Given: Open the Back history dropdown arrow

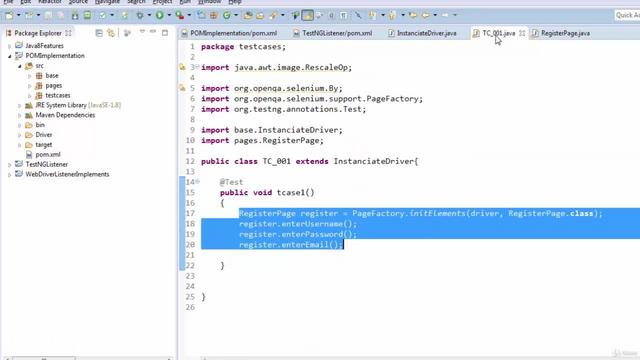Looking at the screenshot, I should pos(435,16).
